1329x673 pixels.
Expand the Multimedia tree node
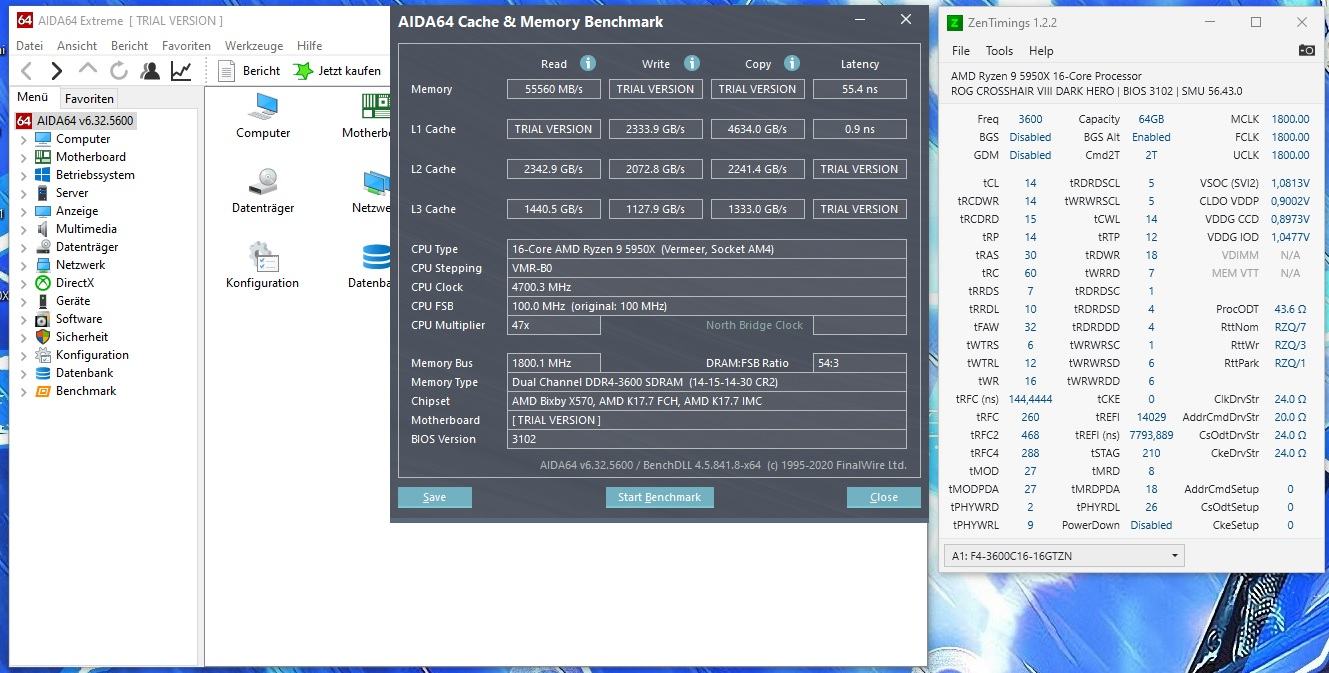pos(24,230)
